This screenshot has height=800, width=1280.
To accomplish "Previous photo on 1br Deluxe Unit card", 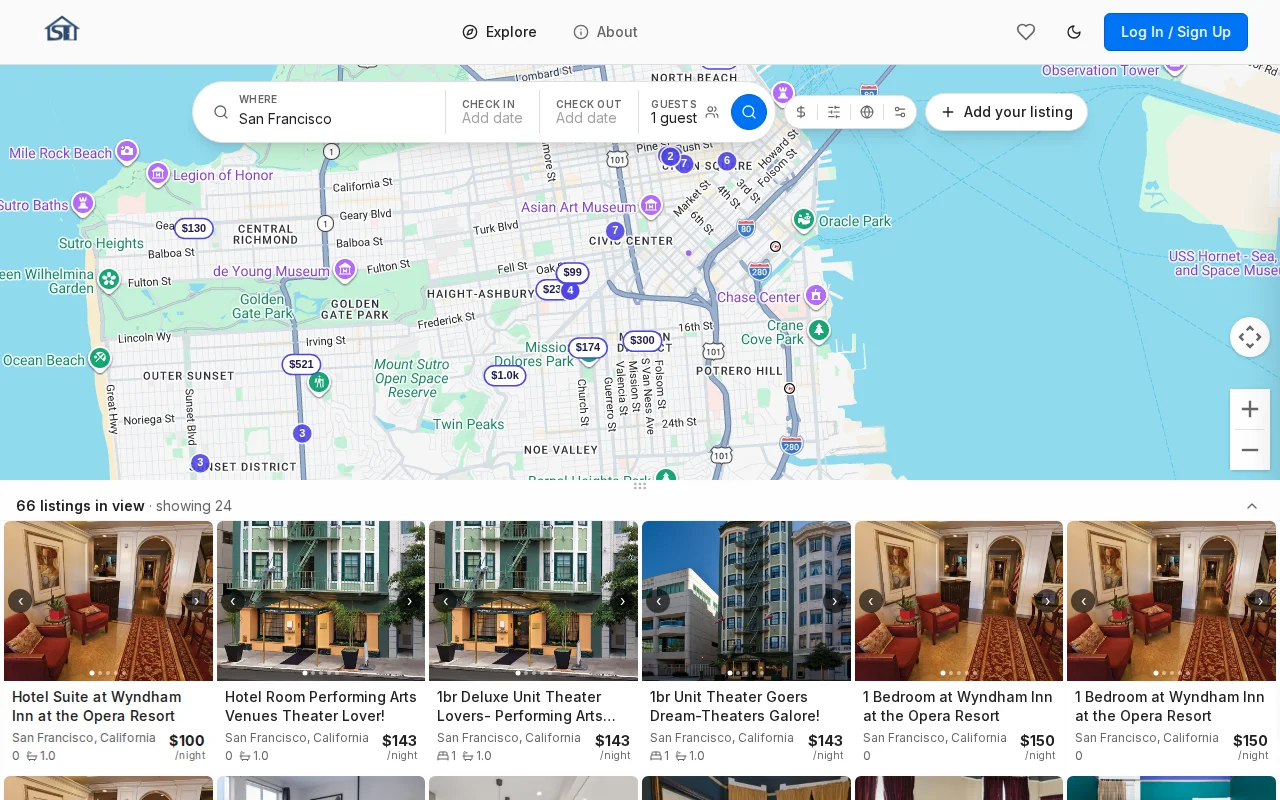I will tap(445, 601).
